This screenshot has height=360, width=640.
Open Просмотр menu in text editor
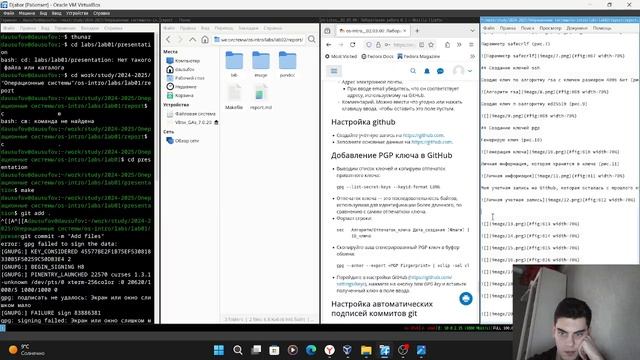[550, 28]
